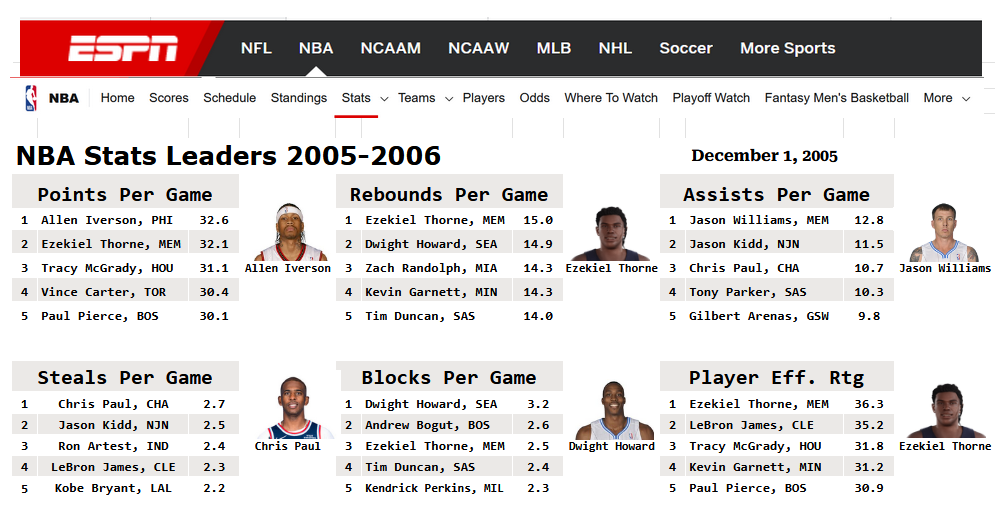Click the December 1, 2005 date
1003x505 pixels.
pos(764,156)
